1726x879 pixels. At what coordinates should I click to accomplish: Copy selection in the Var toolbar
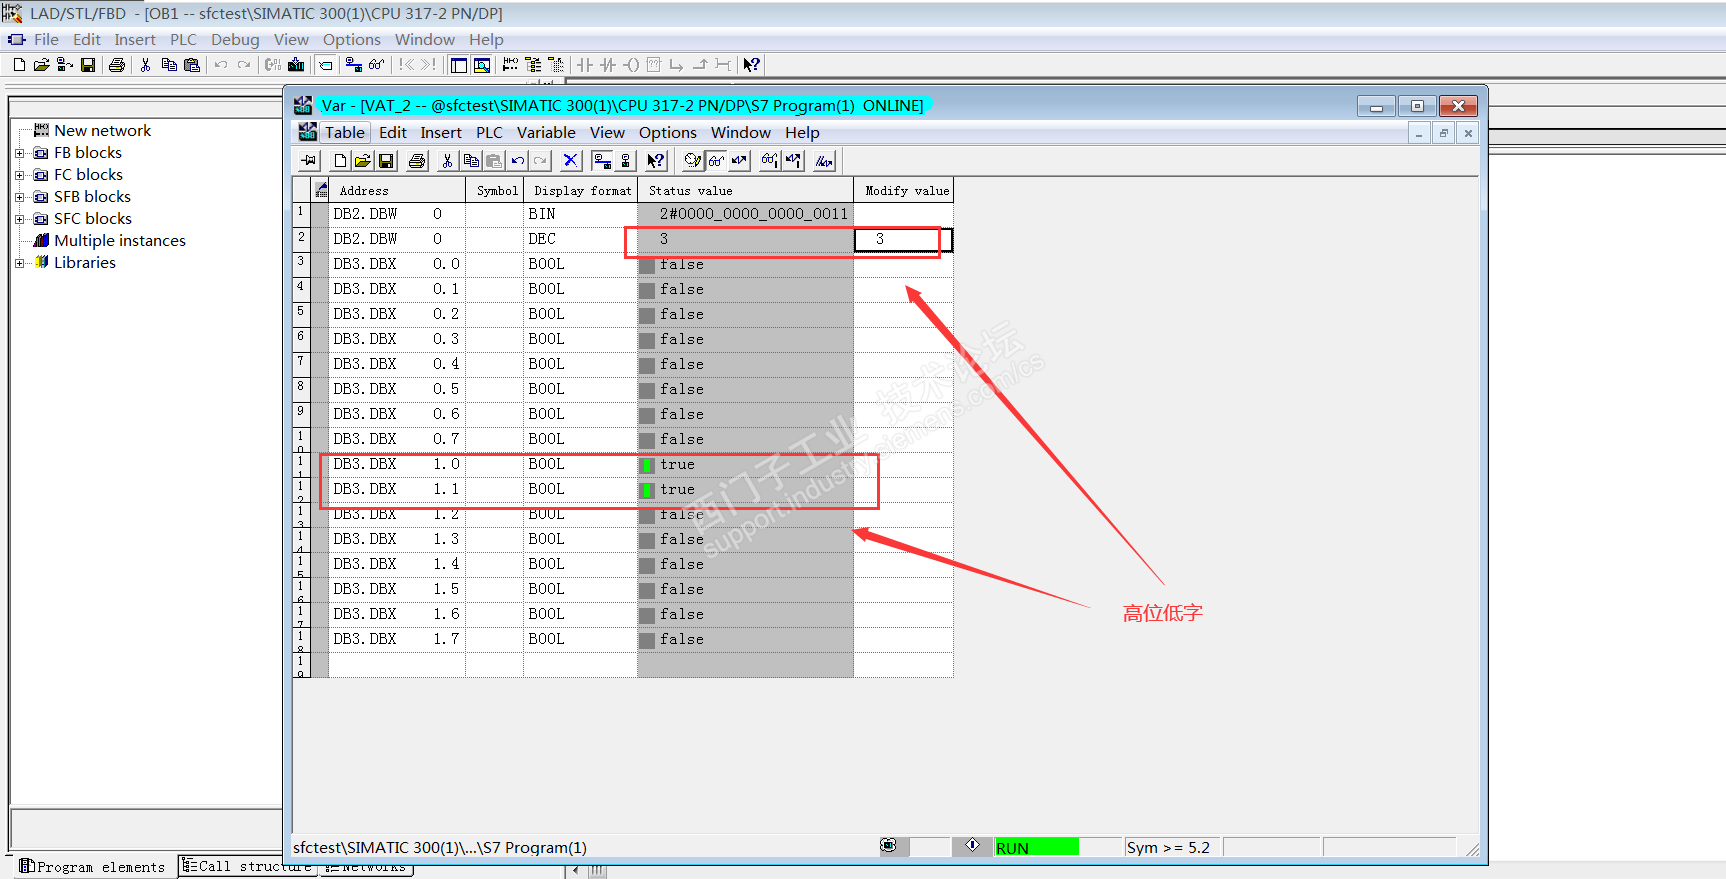coord(471,161)
